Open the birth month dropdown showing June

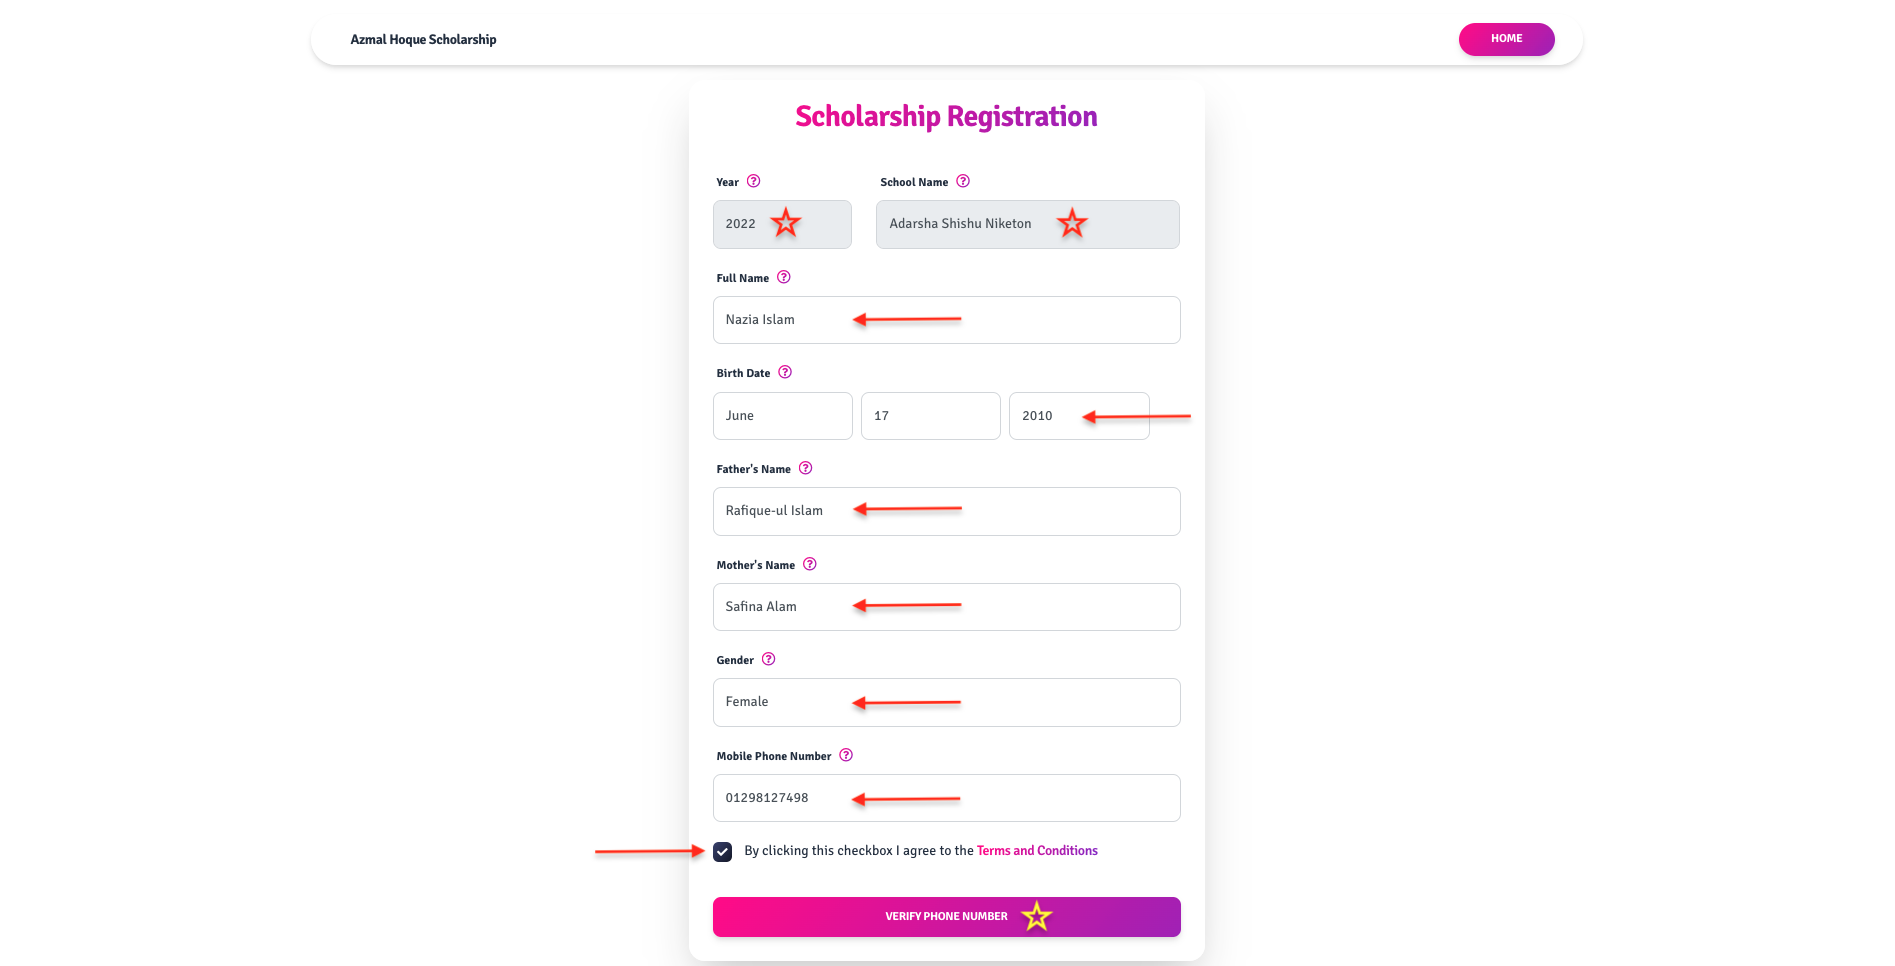click(x=782, y=416)
